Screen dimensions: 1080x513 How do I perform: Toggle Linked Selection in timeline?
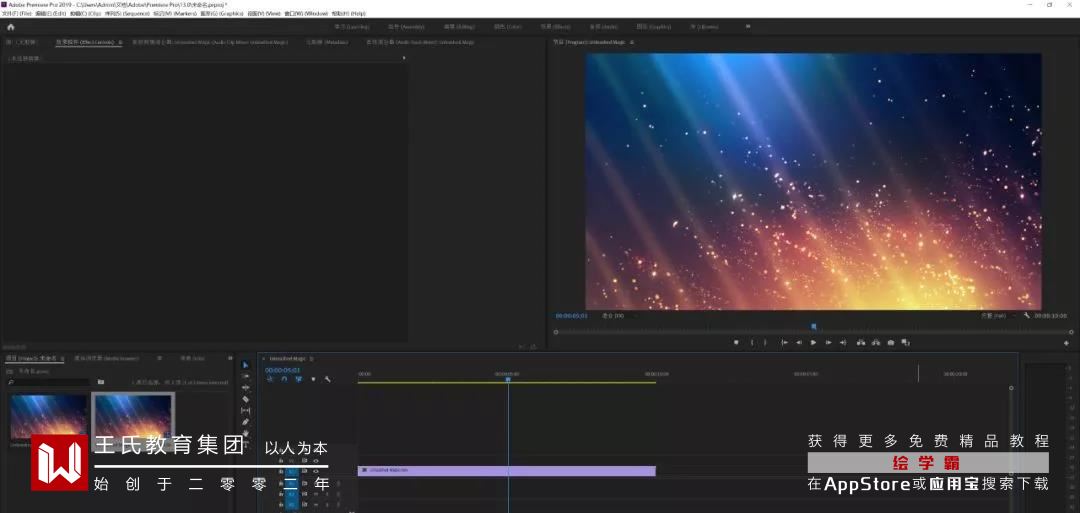pos(298,379)
